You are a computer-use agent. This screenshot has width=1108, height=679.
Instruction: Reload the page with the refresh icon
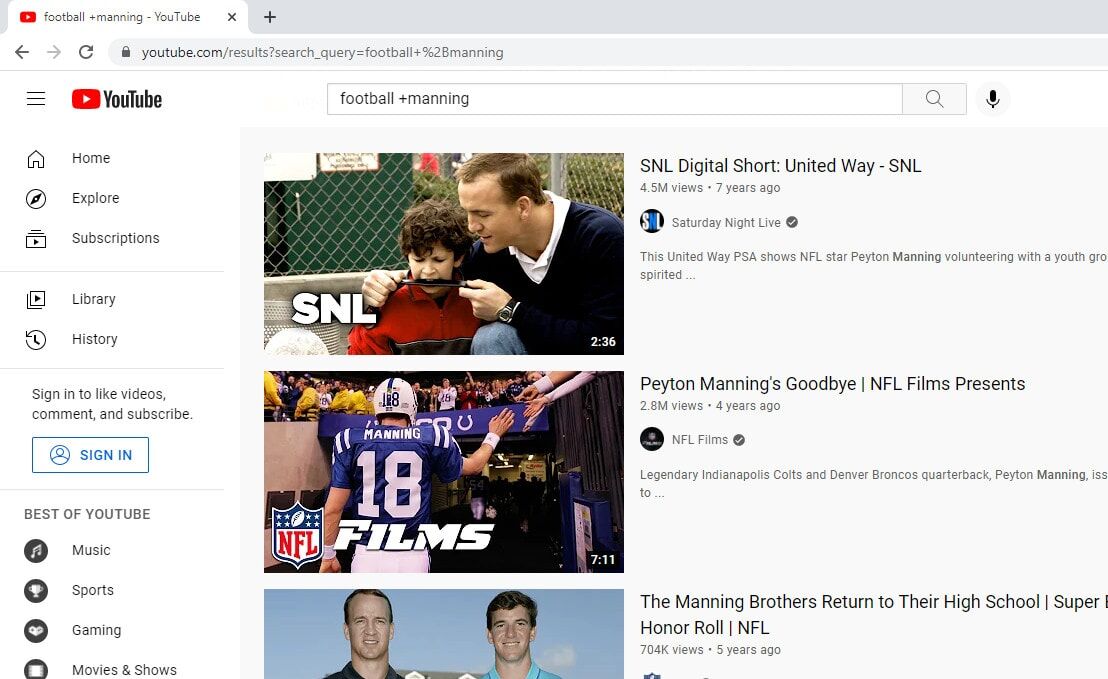click(x=86, y=52)
